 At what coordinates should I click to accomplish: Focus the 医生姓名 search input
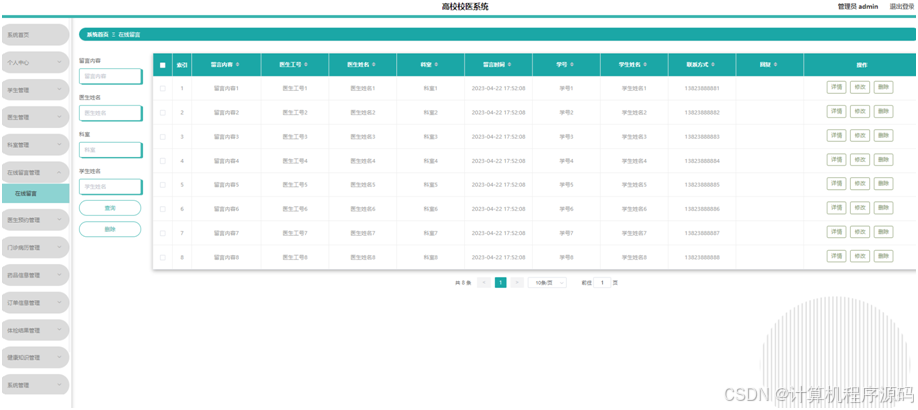point(110,113)
